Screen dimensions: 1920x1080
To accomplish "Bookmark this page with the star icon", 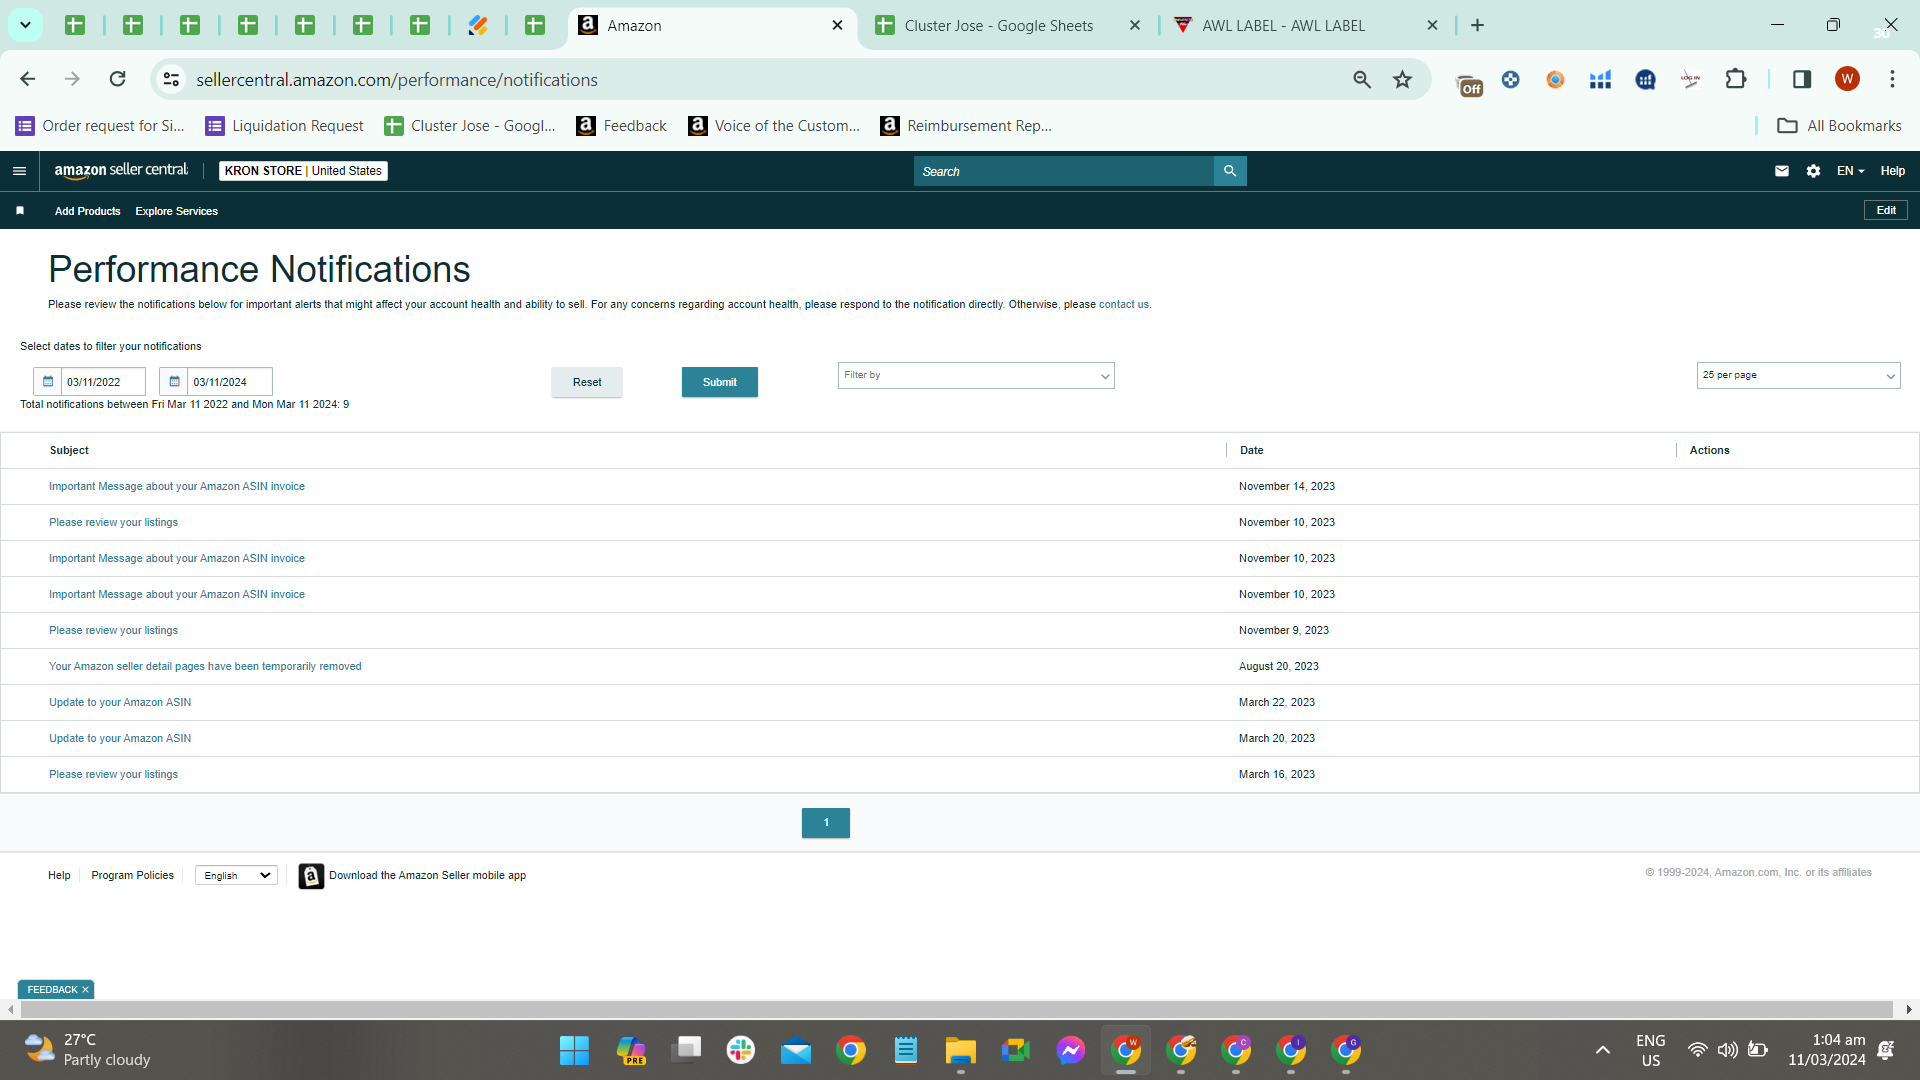I will pyautogui.click(x=1403, y=79).
